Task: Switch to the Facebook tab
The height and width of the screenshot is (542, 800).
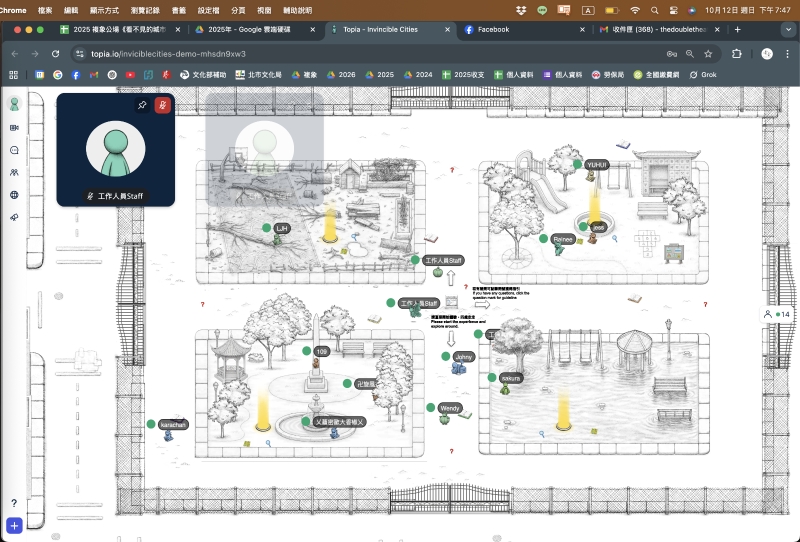Action: coord(493,30)
